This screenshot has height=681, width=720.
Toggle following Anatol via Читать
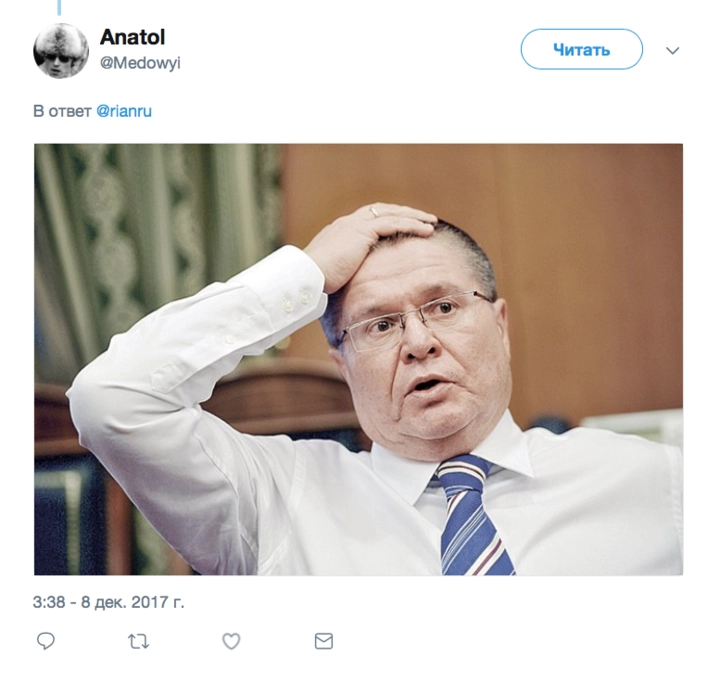click(581, 49)
